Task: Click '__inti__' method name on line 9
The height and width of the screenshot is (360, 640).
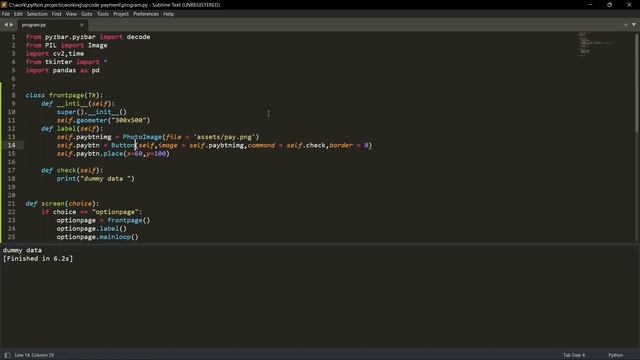Action: (72, 104)
